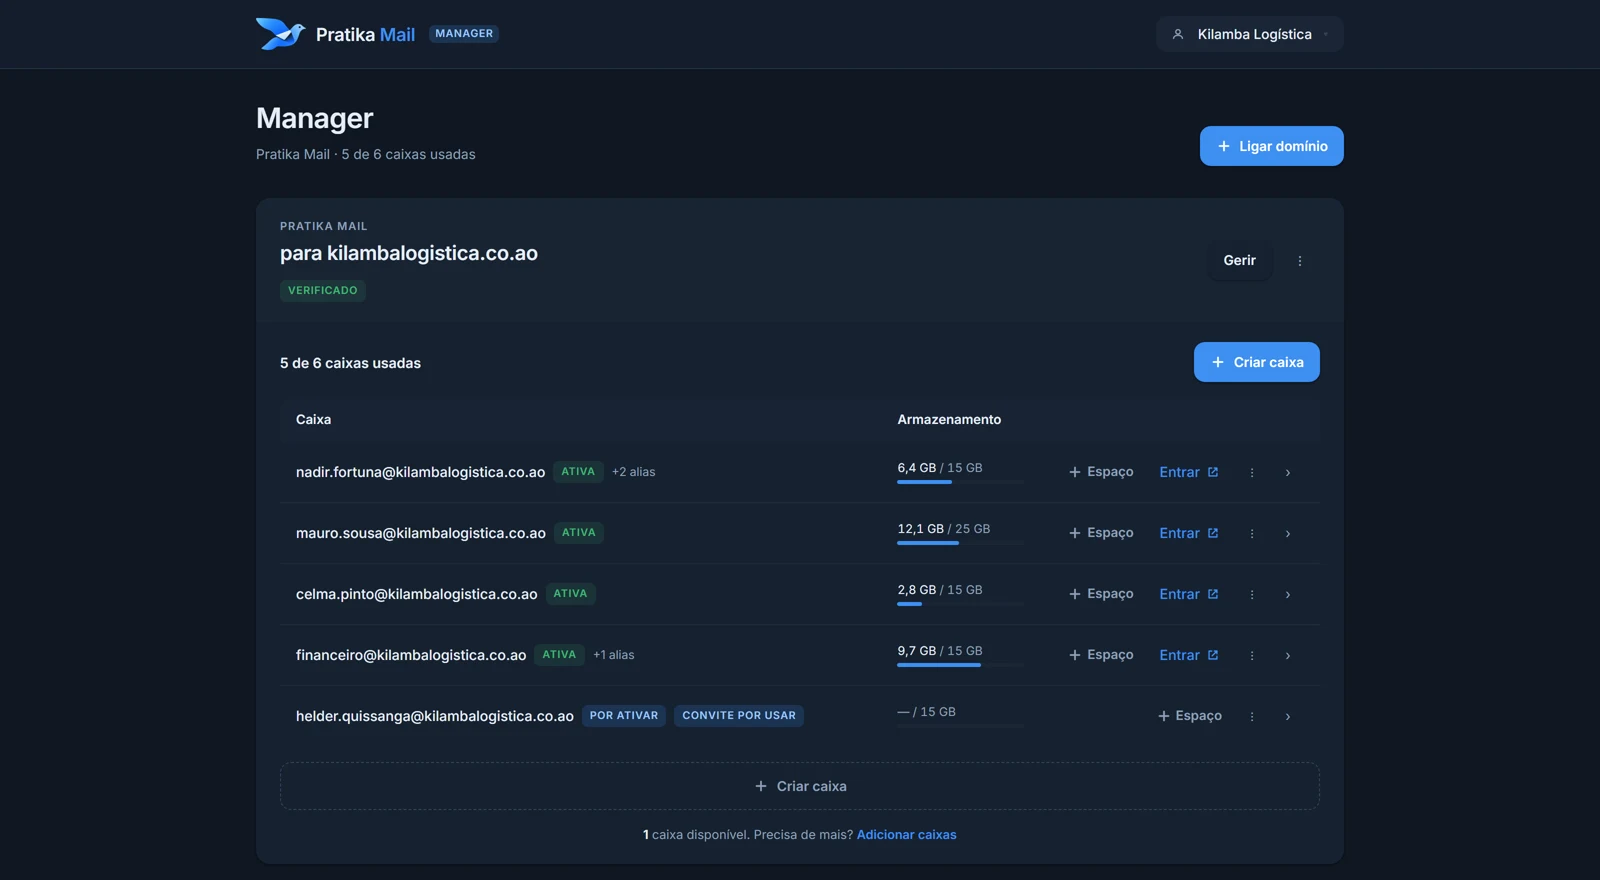Click Entrar link for mauro.sousa mailbox
The width and height of the screenshot is (1600, 880).
coord(1188,533)
